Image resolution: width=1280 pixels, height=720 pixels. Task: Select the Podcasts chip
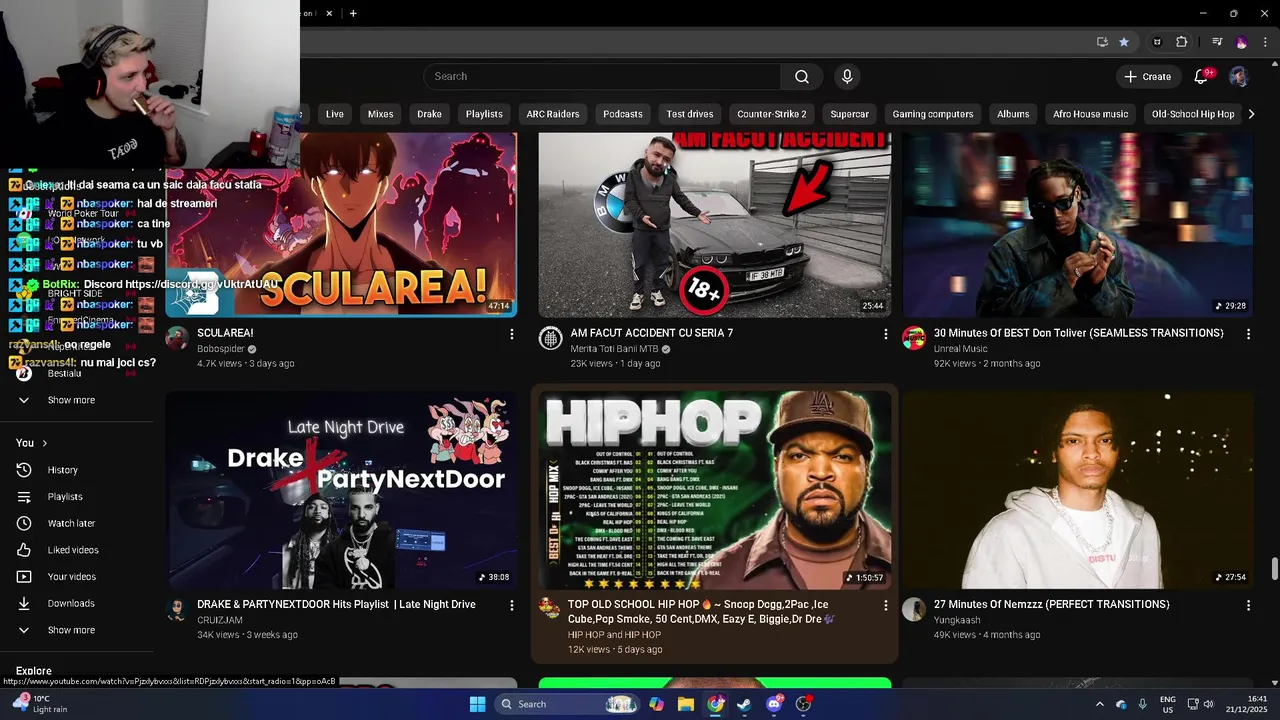(x=622, y=114)
